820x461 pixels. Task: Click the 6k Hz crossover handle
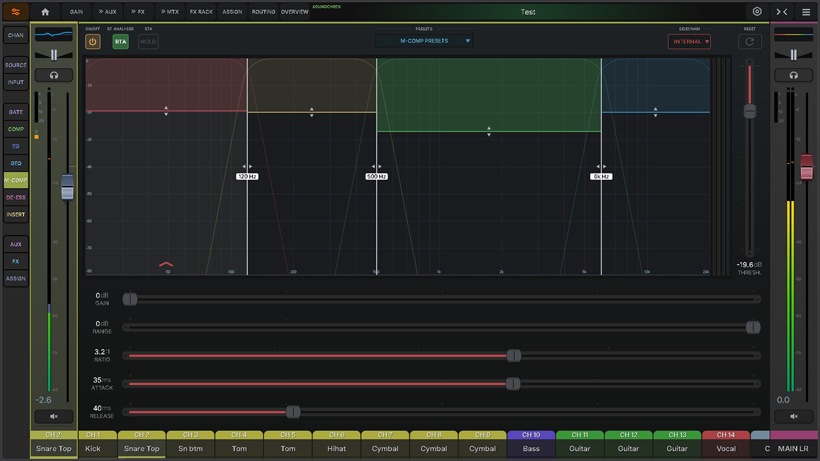point(601,176)
